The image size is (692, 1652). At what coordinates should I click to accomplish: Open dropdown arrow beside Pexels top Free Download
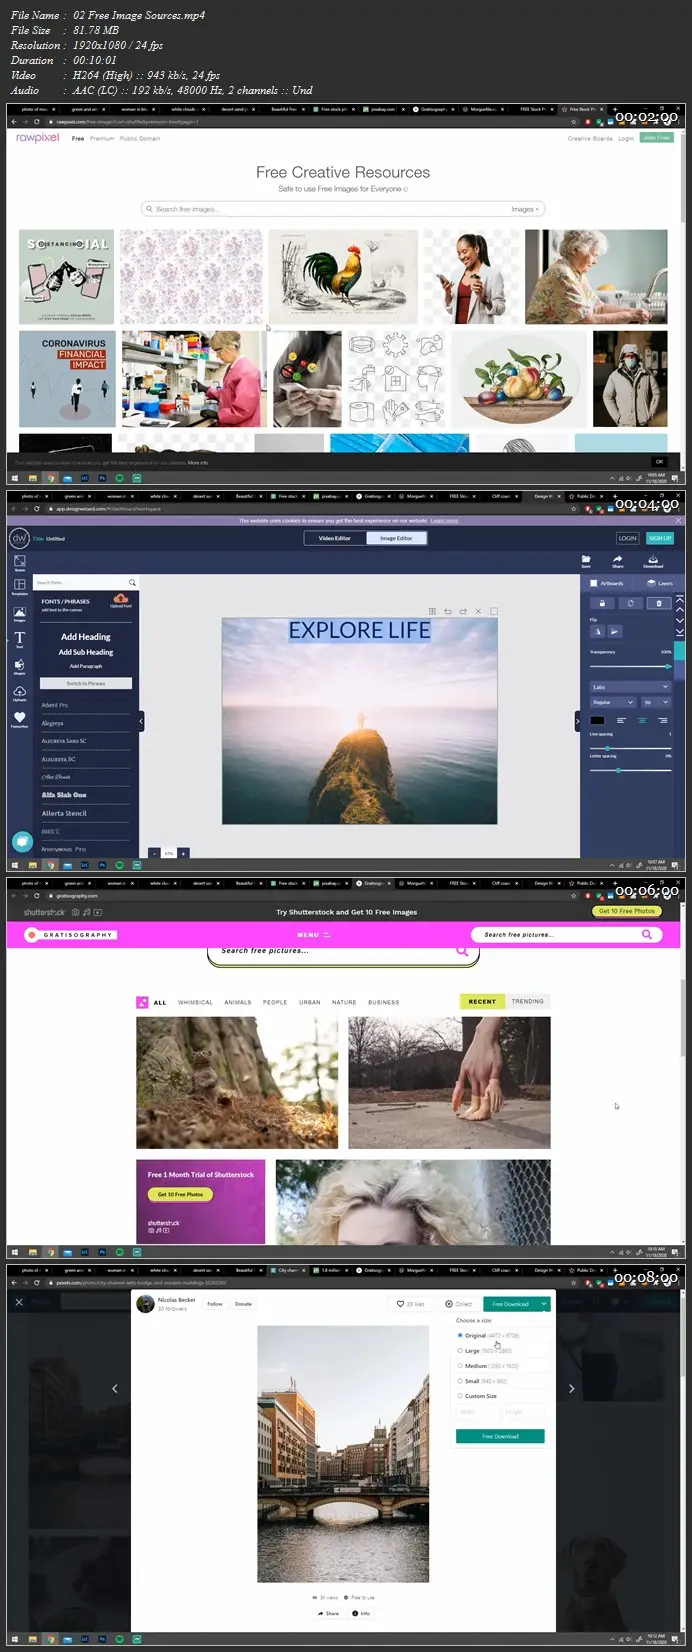pyautogui.click(x=544, y=1304)
